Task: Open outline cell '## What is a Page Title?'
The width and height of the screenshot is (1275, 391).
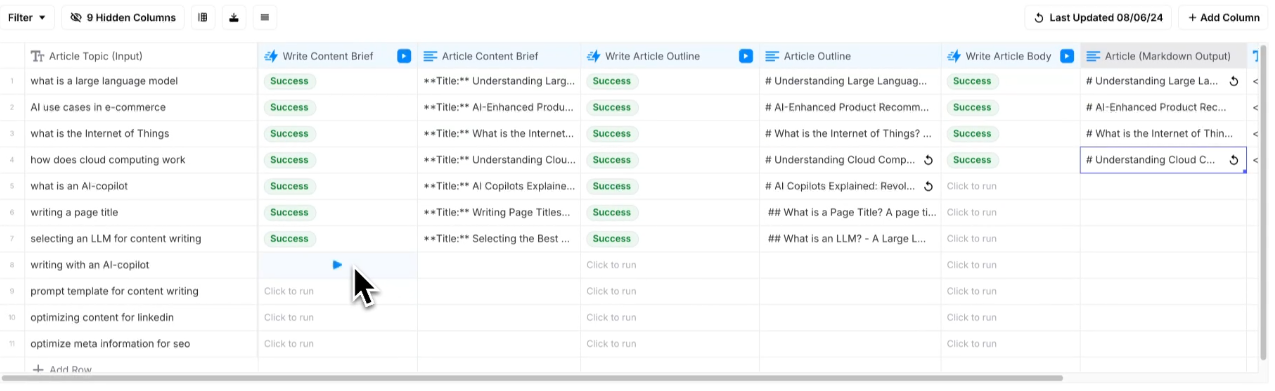Action: click(x=850, y=212)
